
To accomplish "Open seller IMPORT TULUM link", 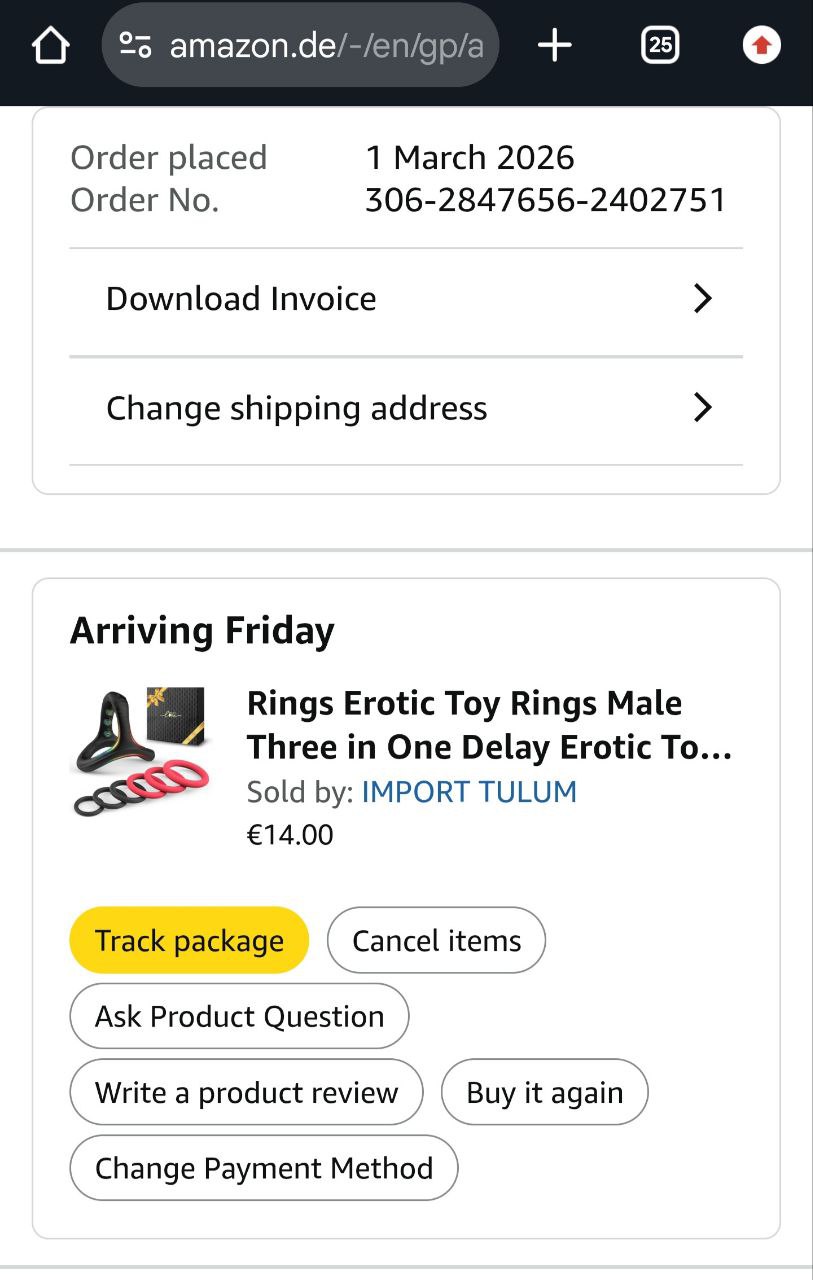I will (x=469, y=792).
